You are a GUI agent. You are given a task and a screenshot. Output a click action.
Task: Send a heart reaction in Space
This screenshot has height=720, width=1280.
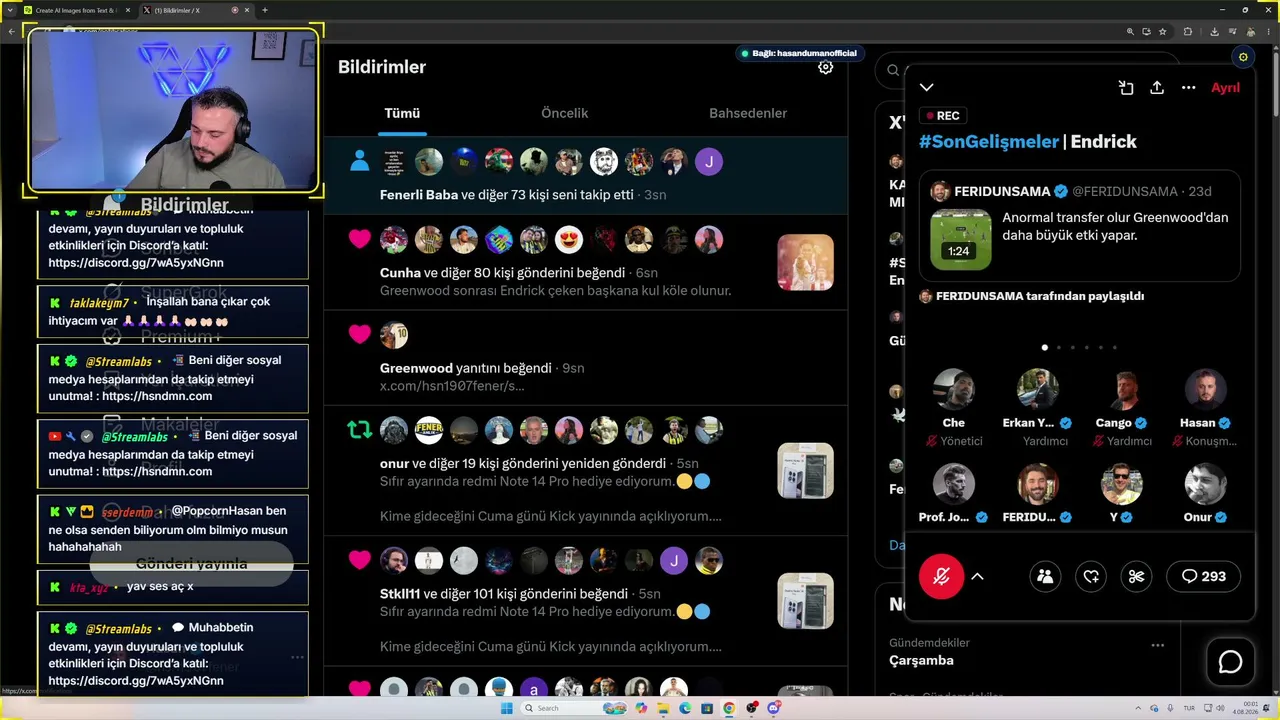click(x=1091, y=576)
